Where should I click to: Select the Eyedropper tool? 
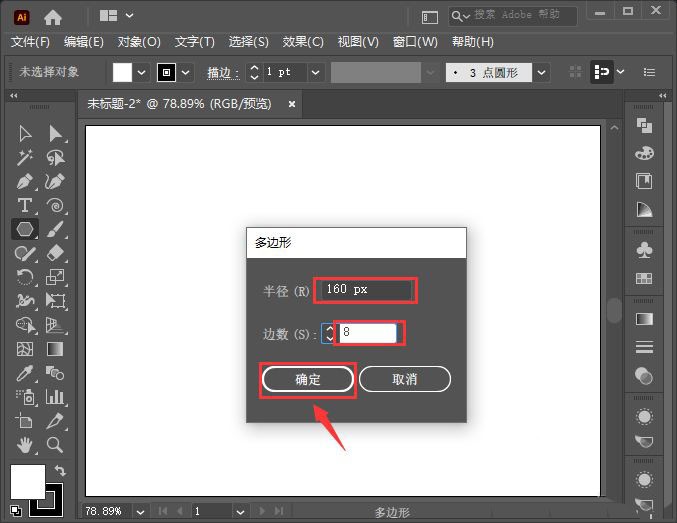pos(25,373)
